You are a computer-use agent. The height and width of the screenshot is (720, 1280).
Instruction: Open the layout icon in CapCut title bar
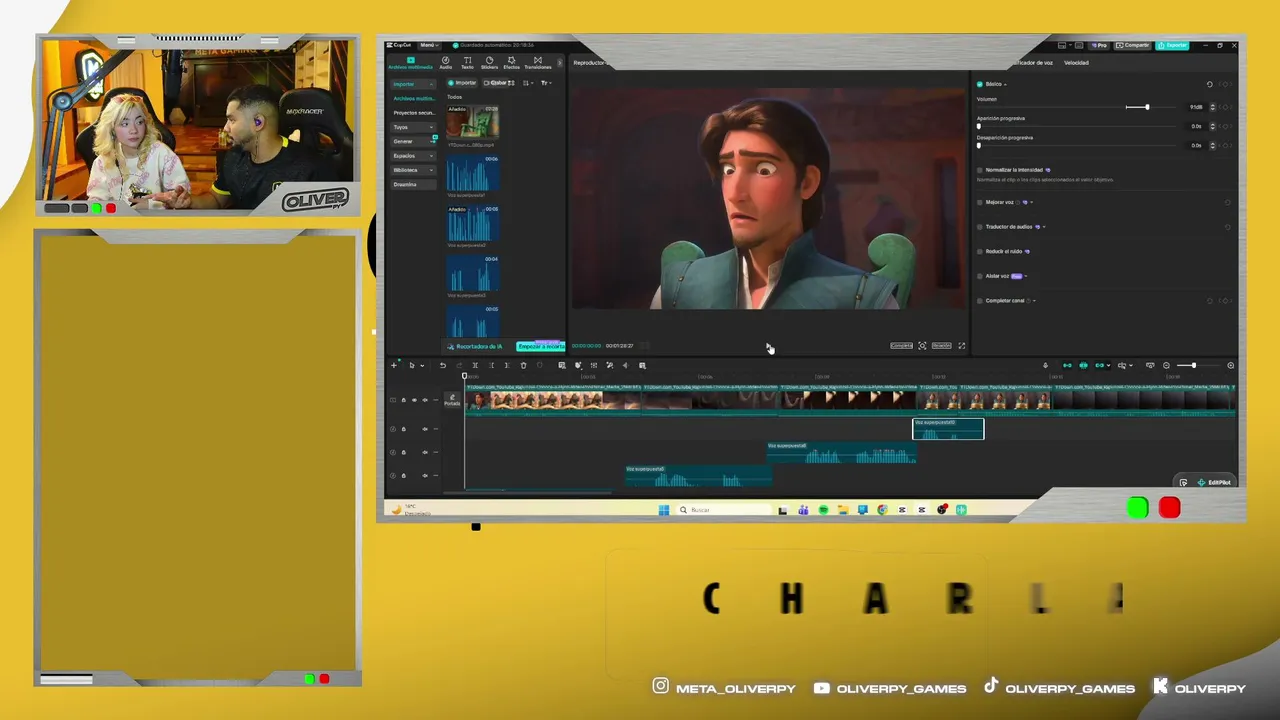(x=1062, y=45)
